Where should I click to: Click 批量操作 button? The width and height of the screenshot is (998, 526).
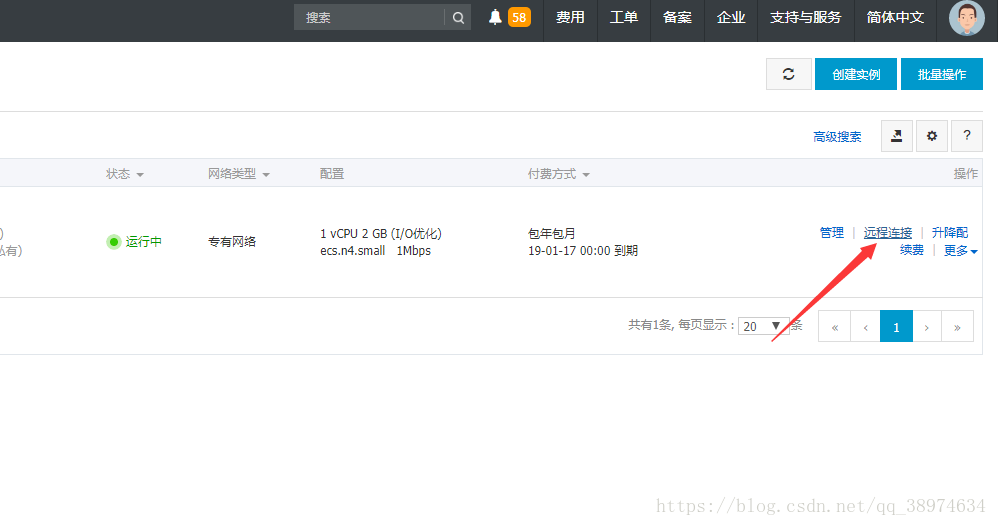click(x=942, y=74)
